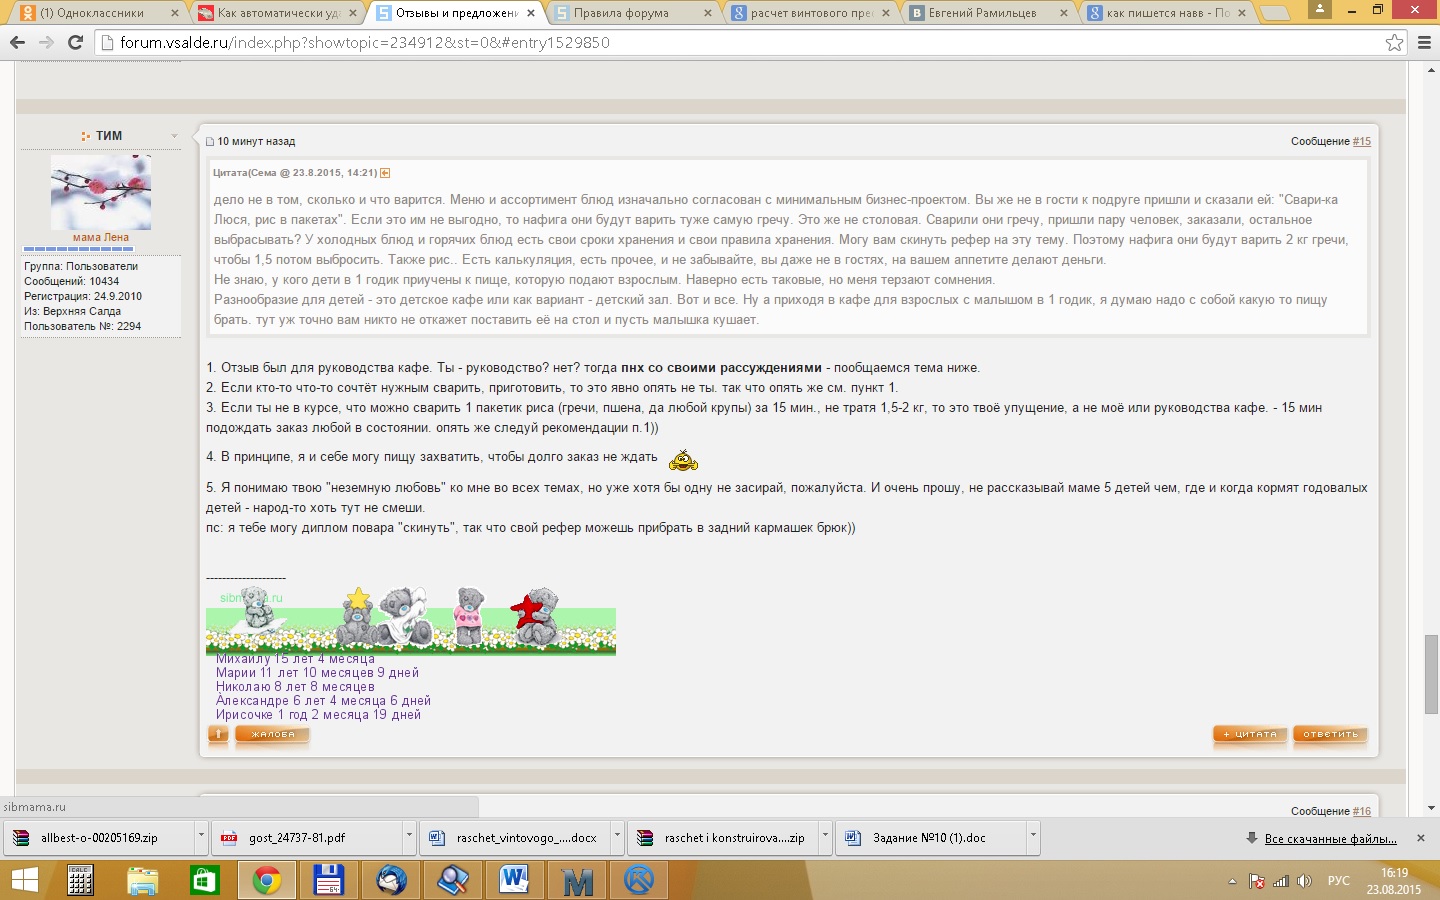Open Windows Store from the taskbar
This screenshot has width=1440, height=900.
coord(205,880)
